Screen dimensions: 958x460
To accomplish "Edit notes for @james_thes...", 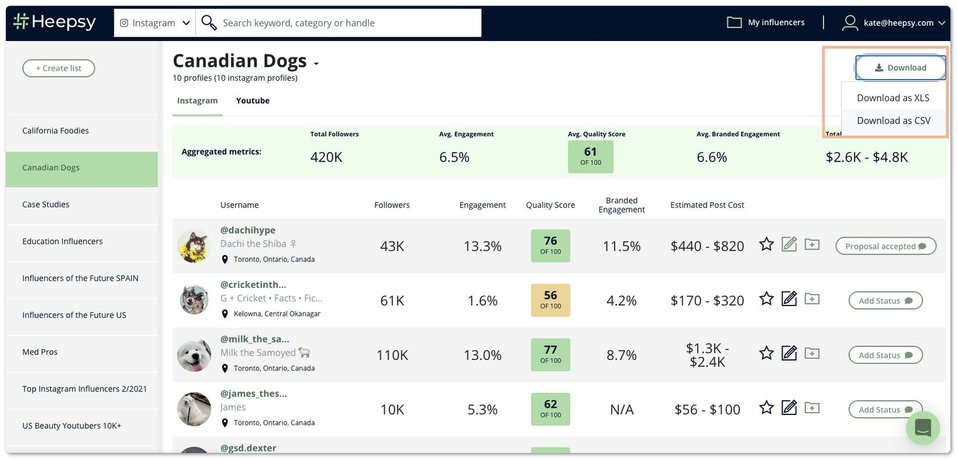I will tap(789, 407).
